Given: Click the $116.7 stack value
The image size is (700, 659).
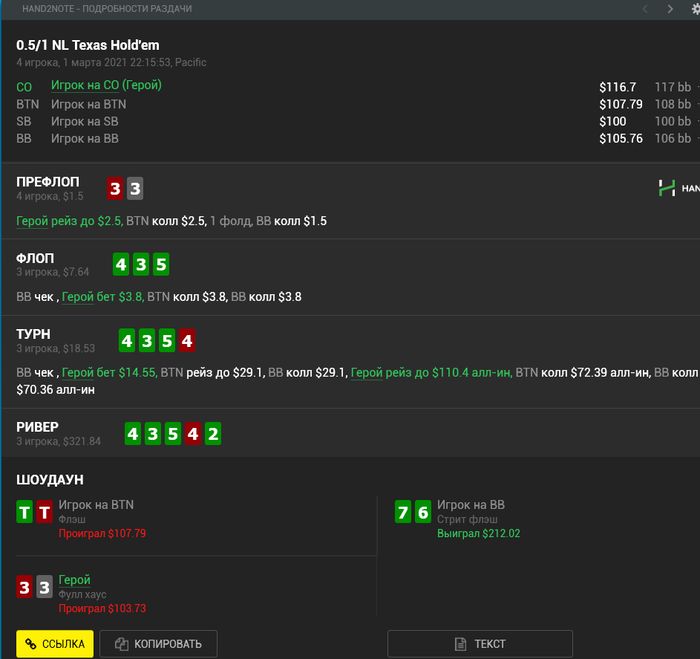Looking at the screenshot, I should point(617,87).
